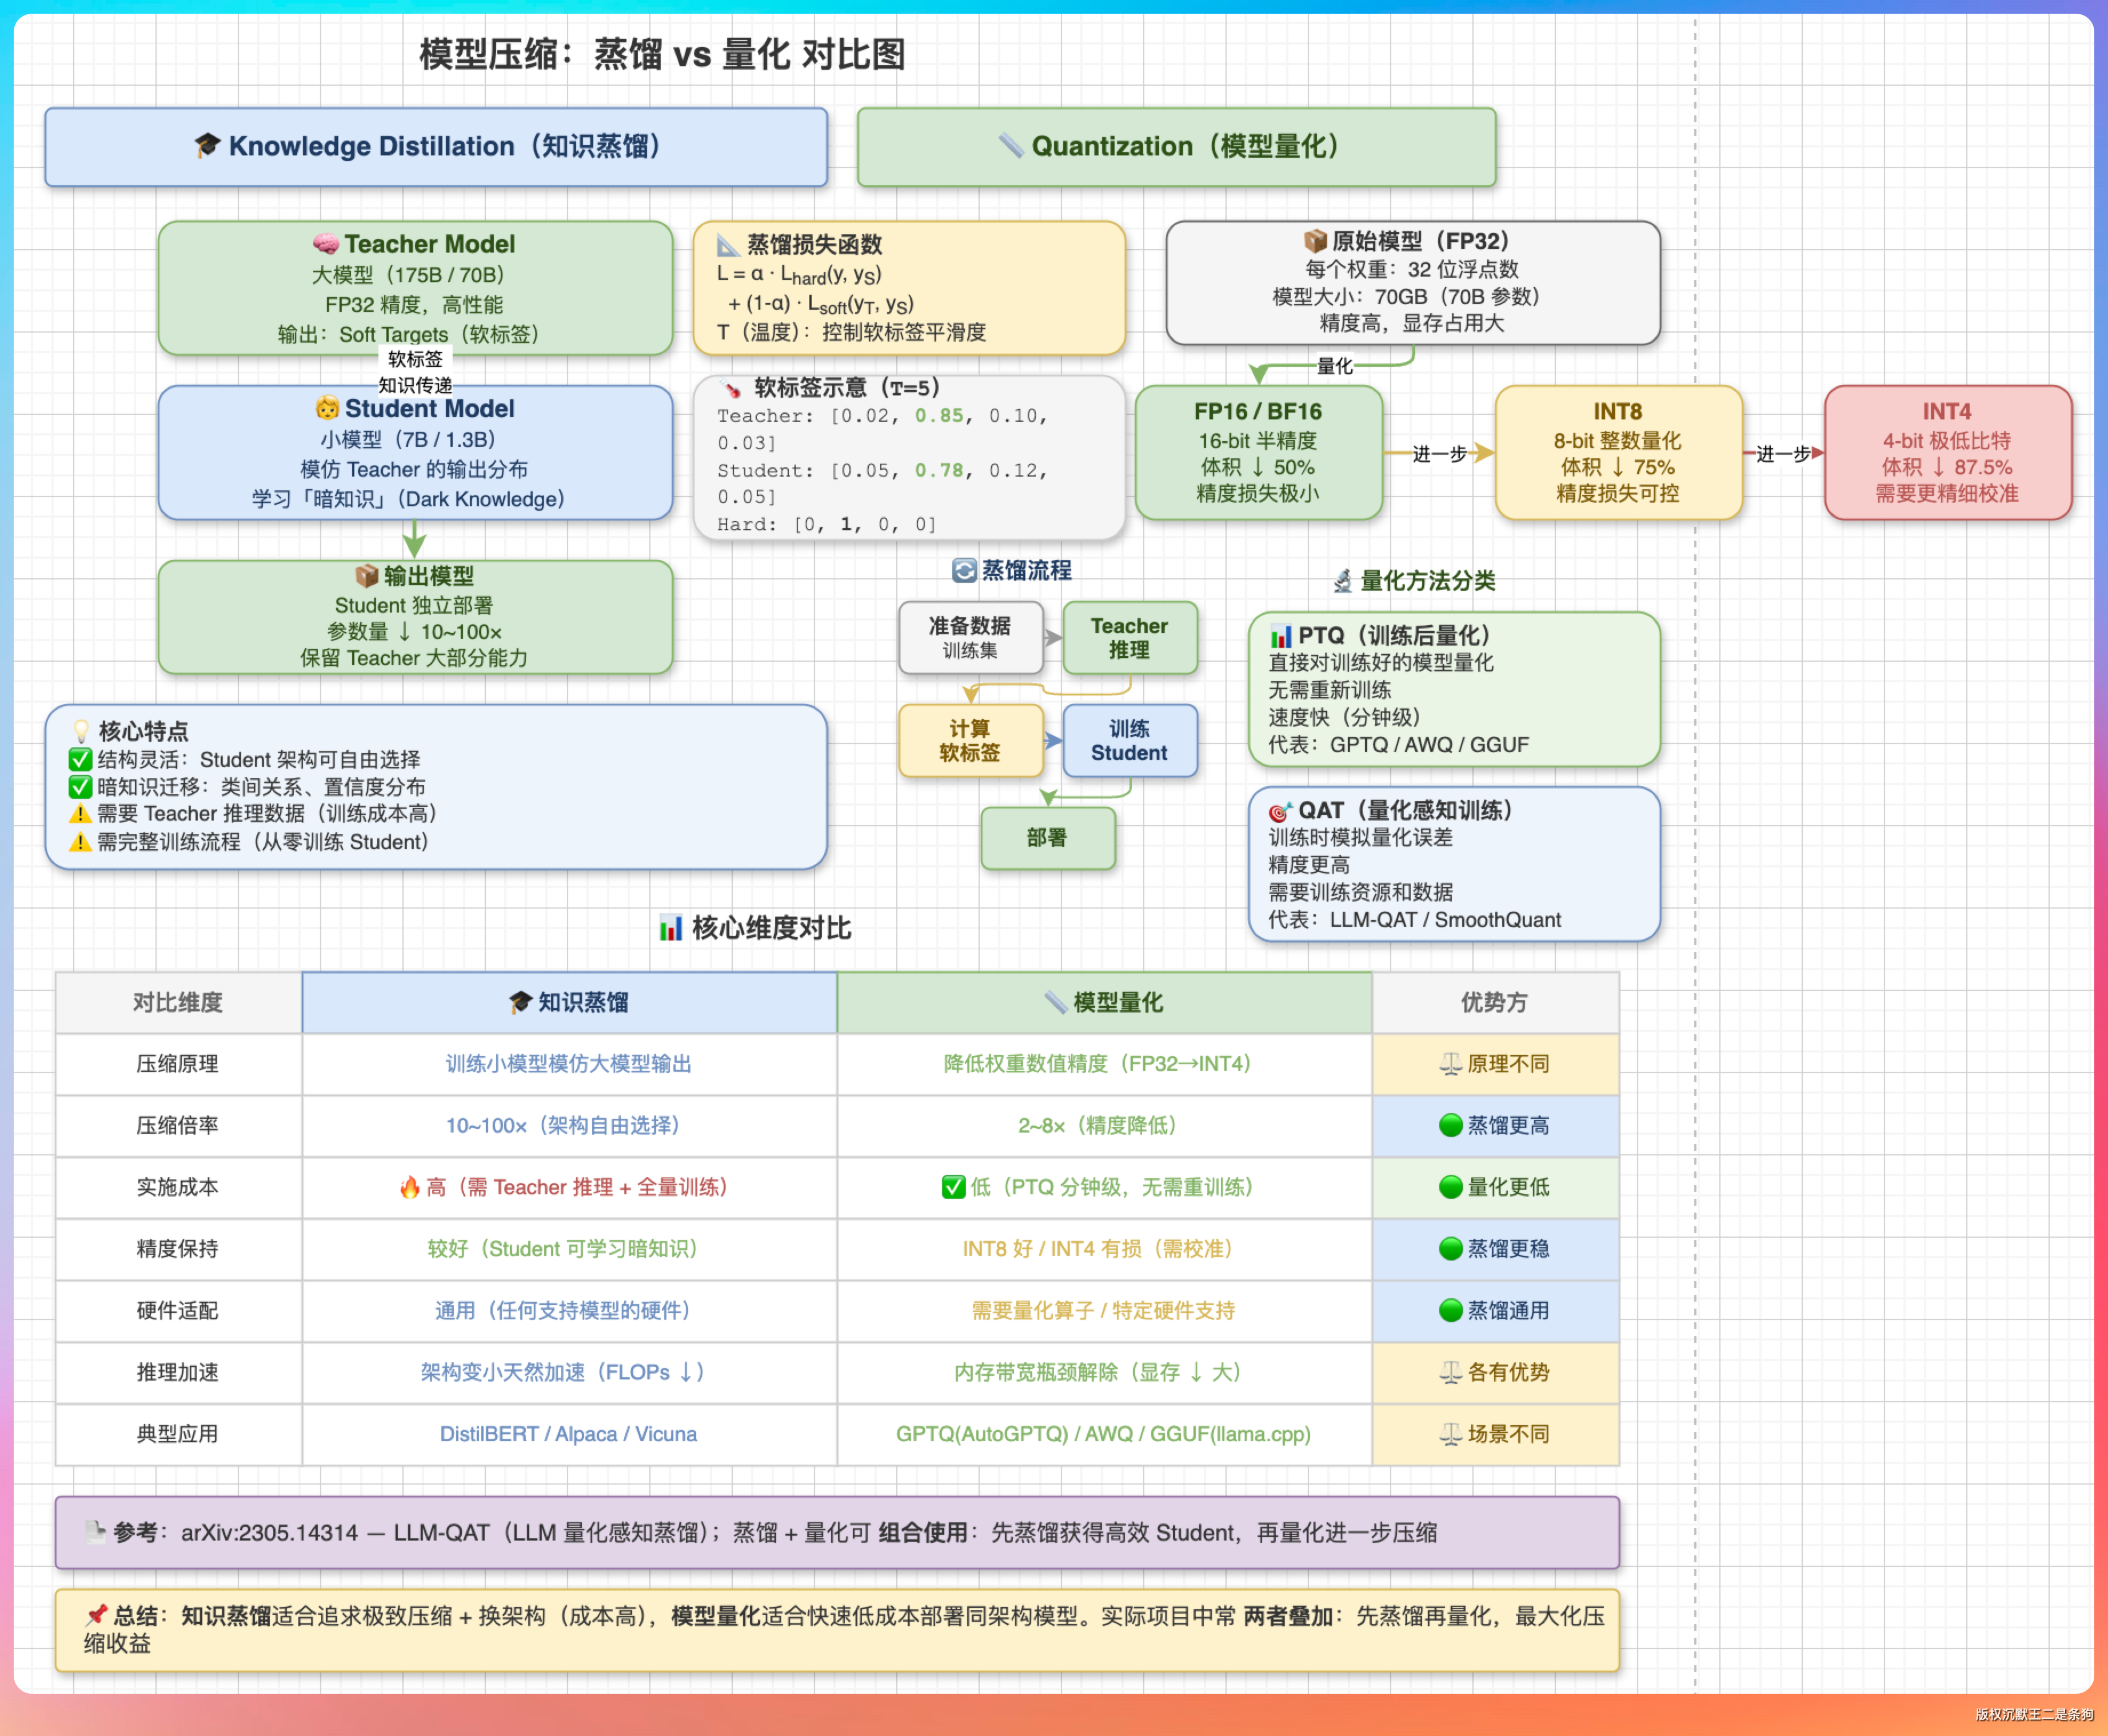Click the brain icon beside Teacher Model

click(x=326, y=244)
